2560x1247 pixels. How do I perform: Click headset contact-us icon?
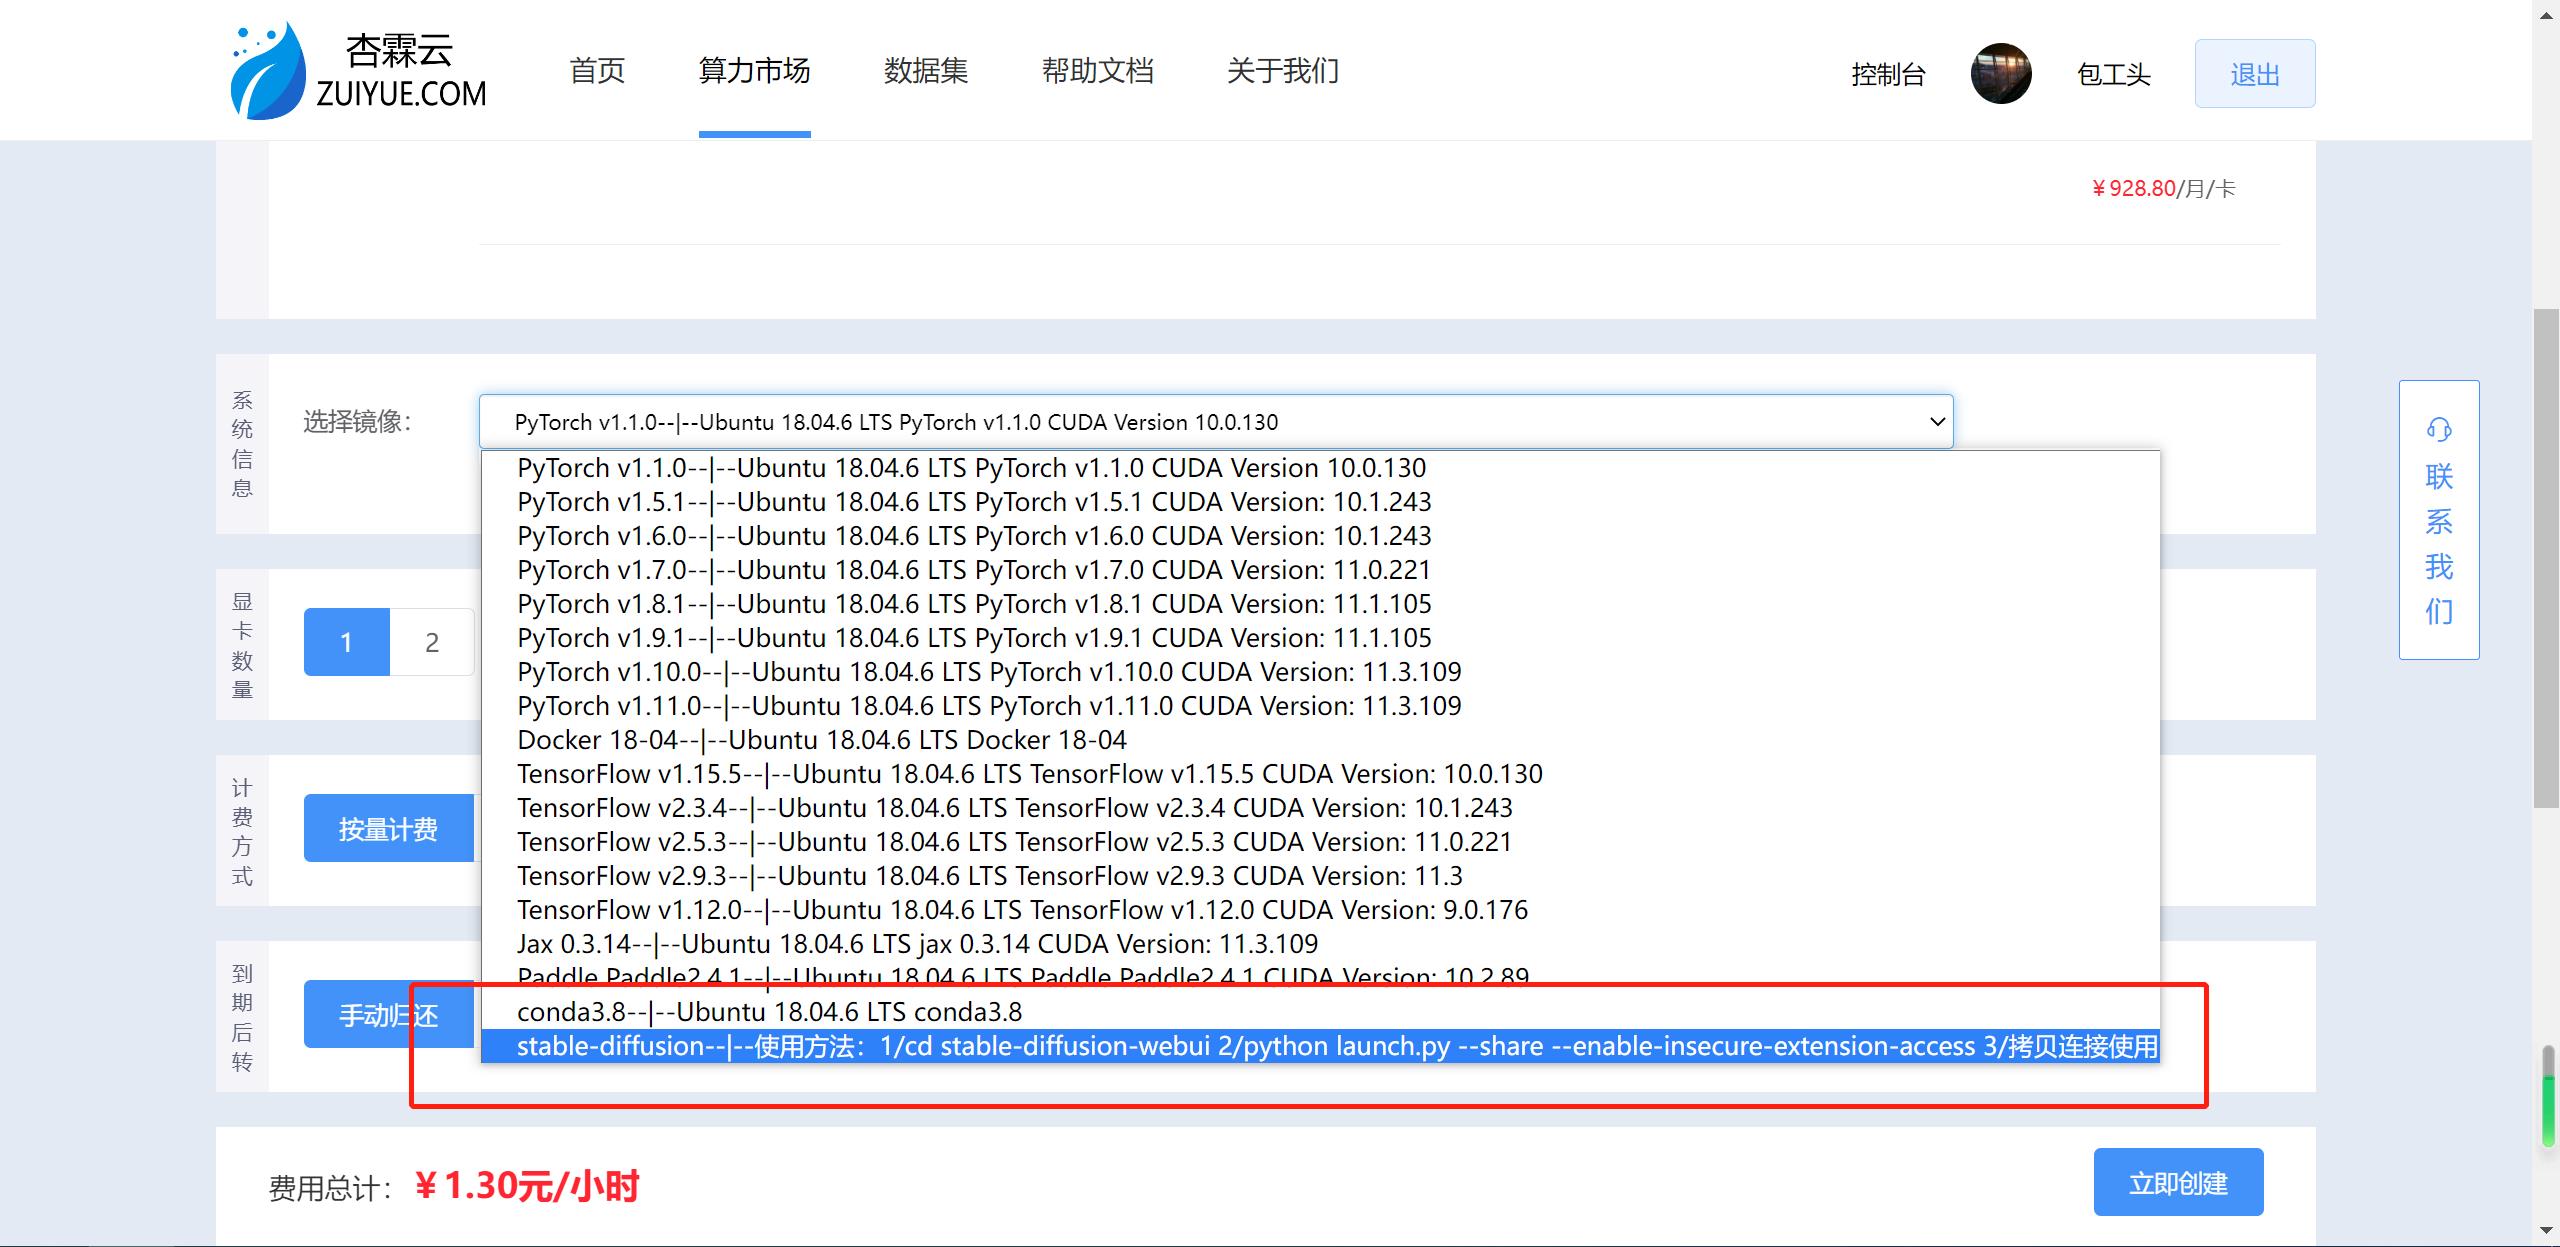click(2439, 430)
